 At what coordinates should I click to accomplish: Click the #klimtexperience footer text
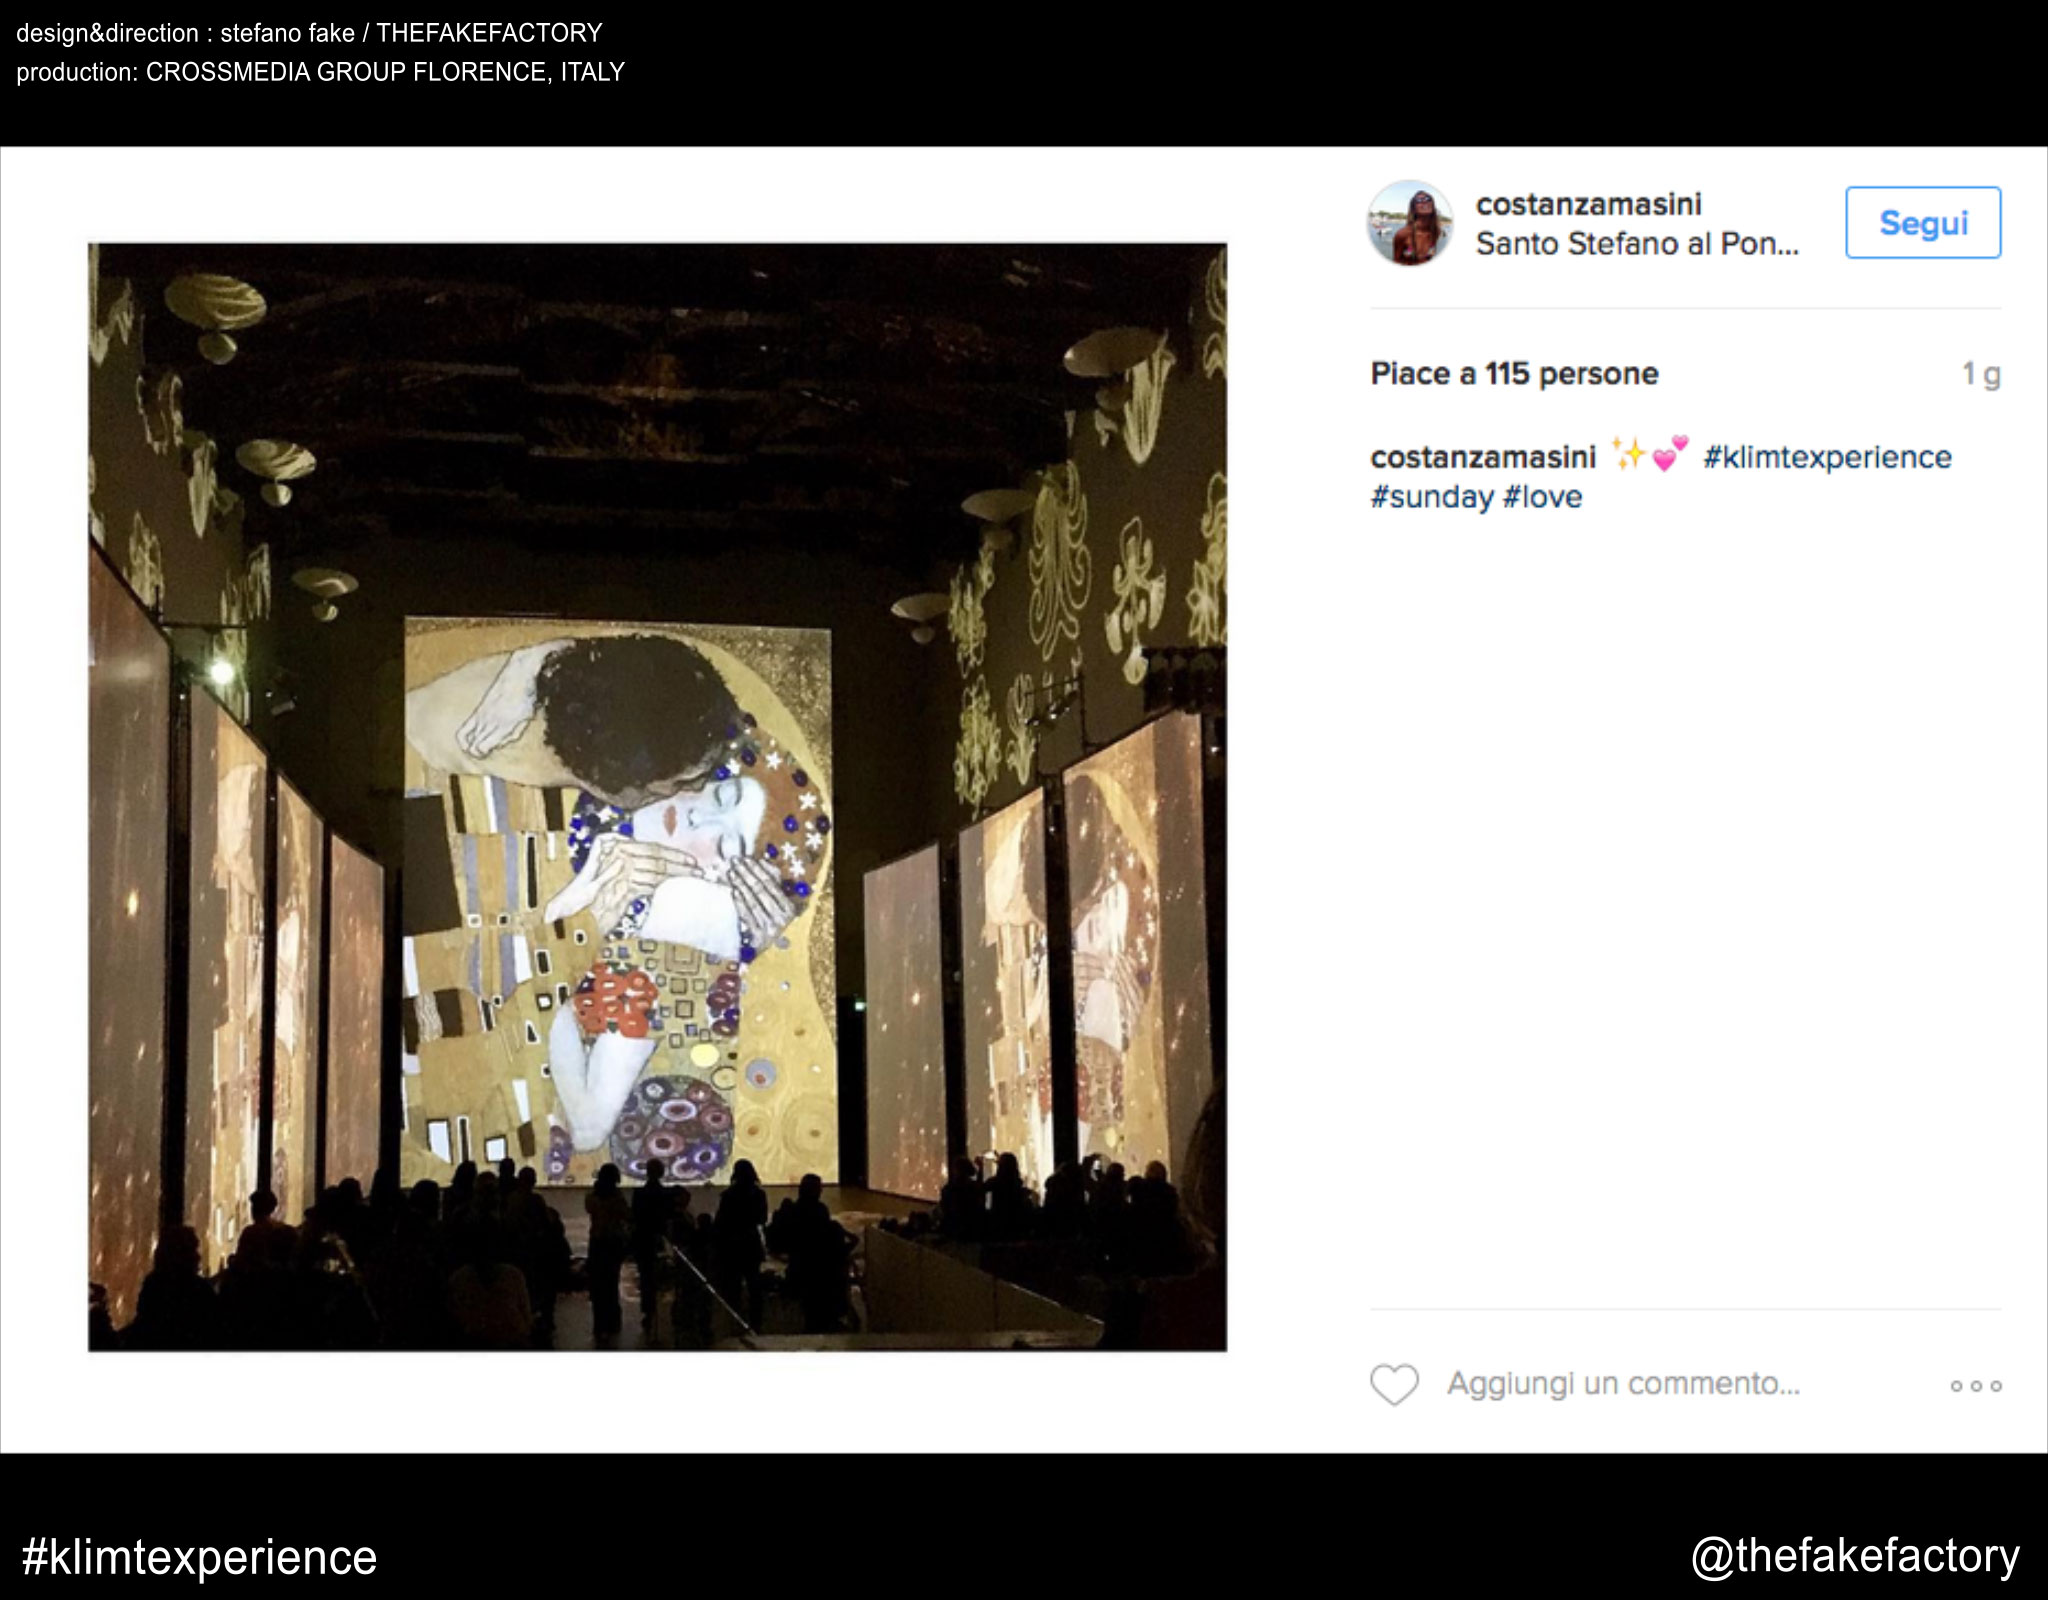(x=199, y=1557)
